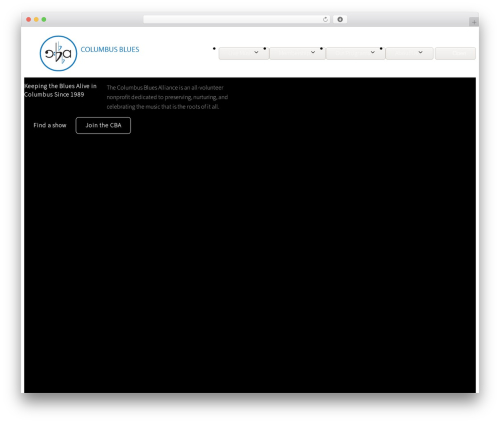Click the Find a show link
Screen dimensions: 500x423
[x=50, y=125]
